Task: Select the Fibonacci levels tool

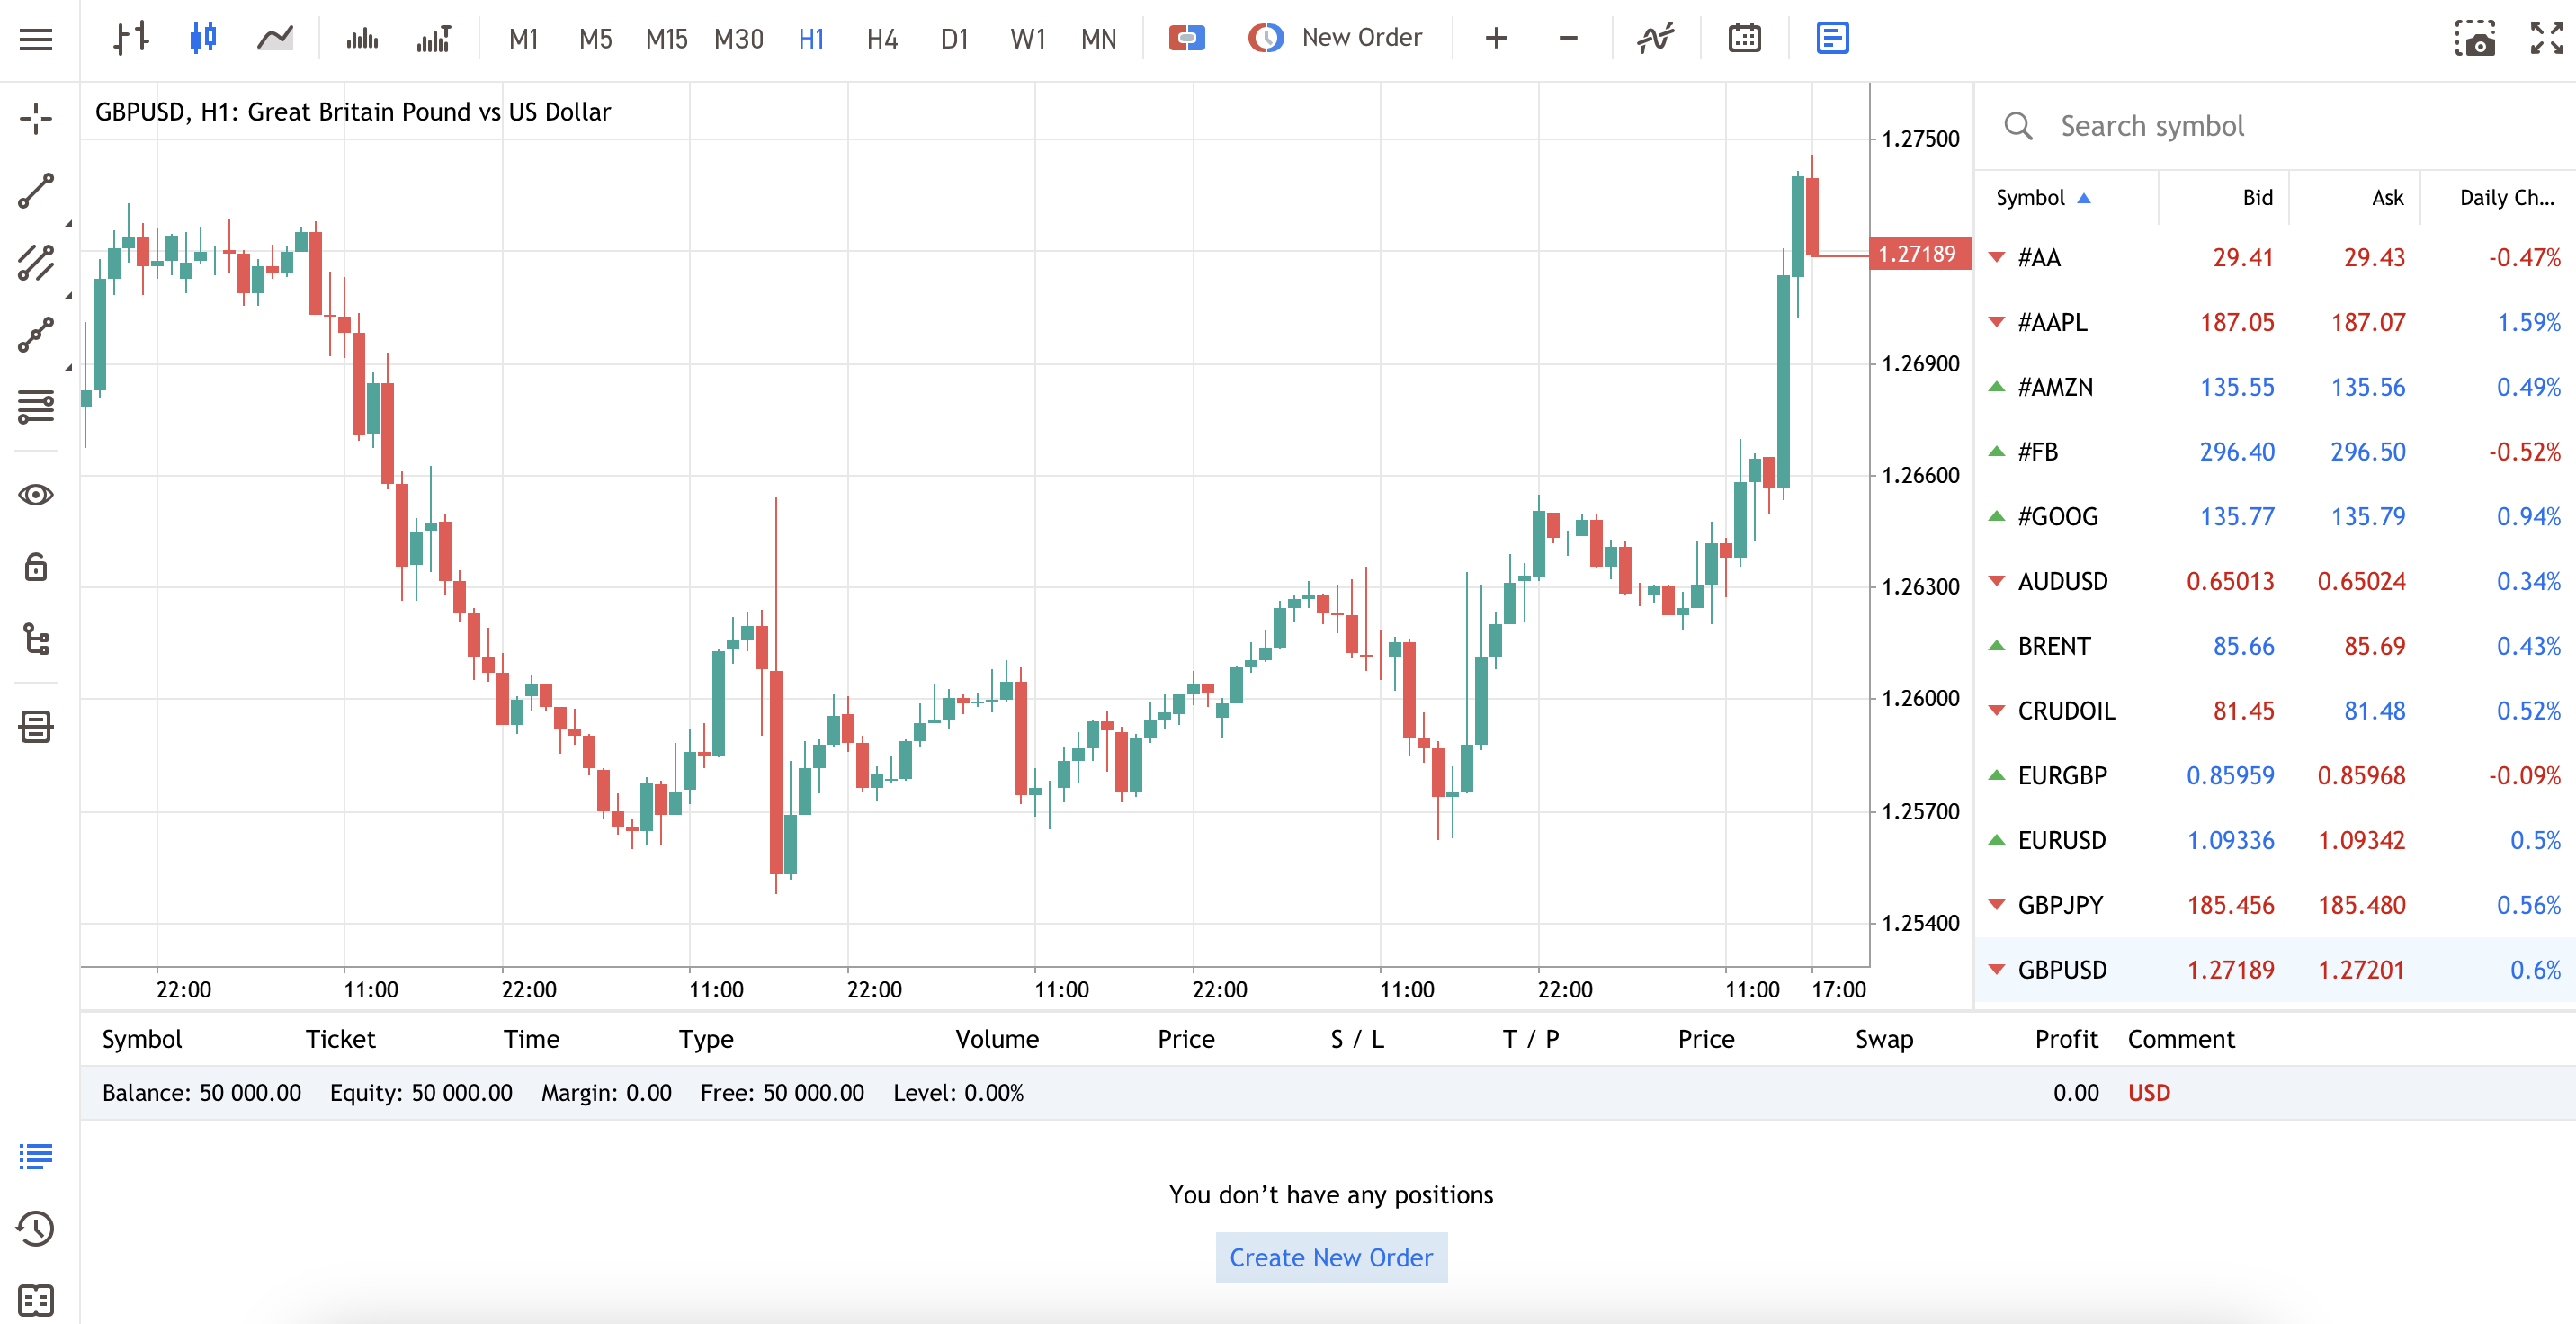Action: click(36, 407)
